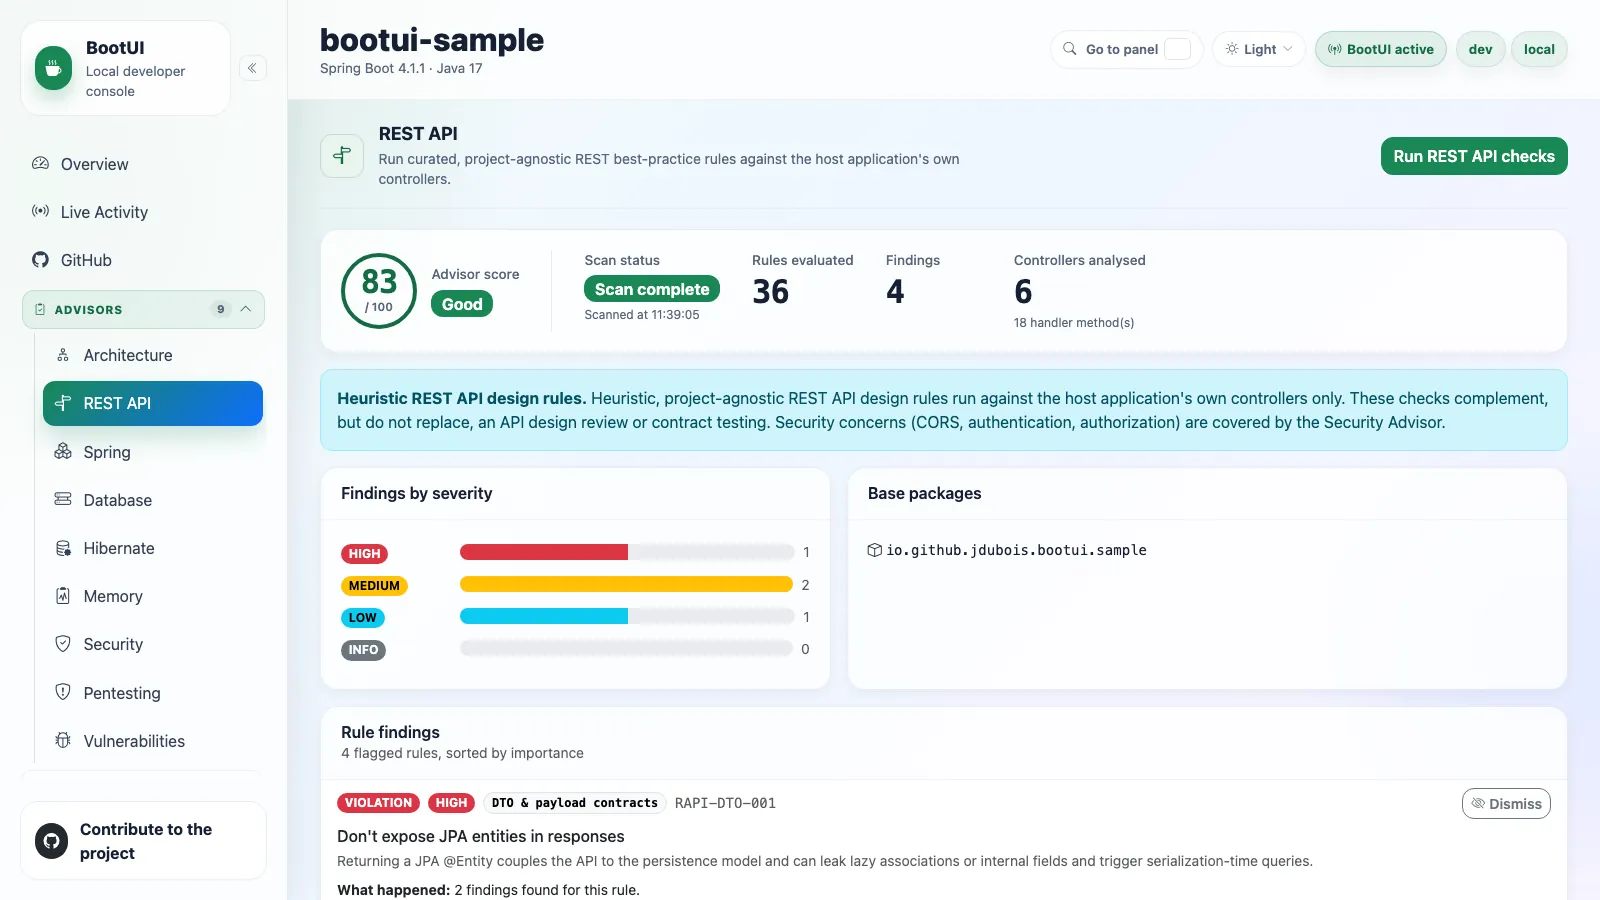Click the sun icon in the theme selector
1600x900 pixels.
[x=1232, y=49]
